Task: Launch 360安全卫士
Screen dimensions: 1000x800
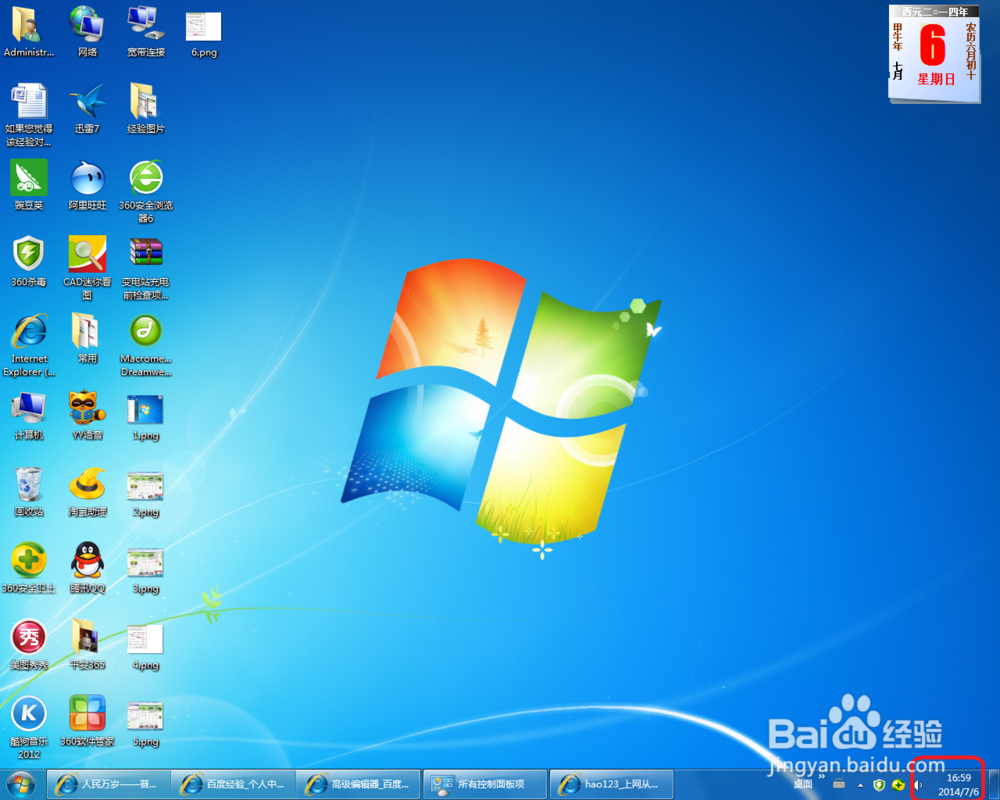Action: (29, 568)
